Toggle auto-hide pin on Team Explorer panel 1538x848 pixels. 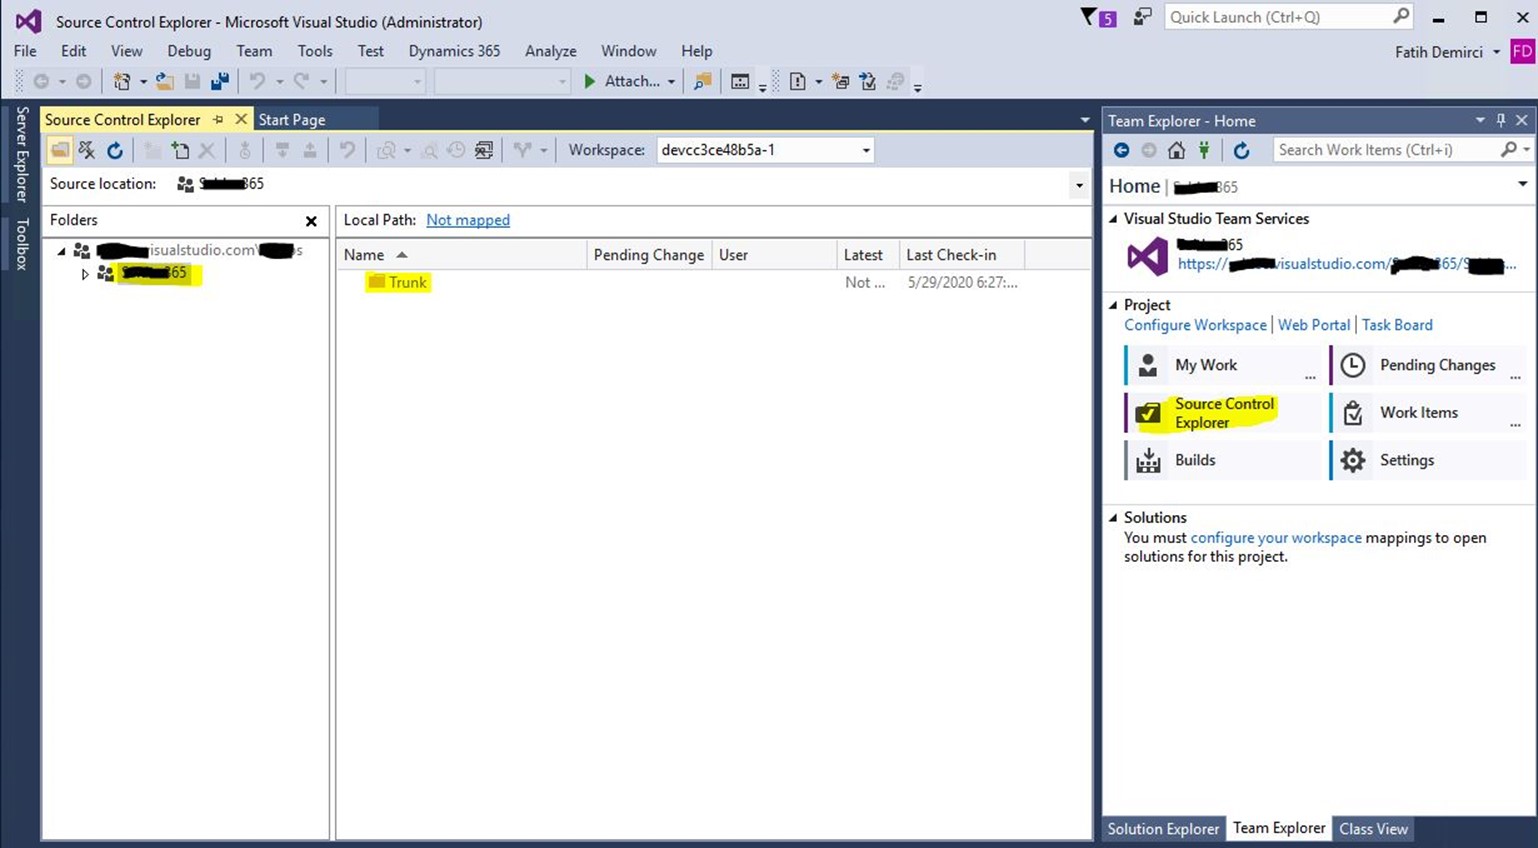point(1500,120)
